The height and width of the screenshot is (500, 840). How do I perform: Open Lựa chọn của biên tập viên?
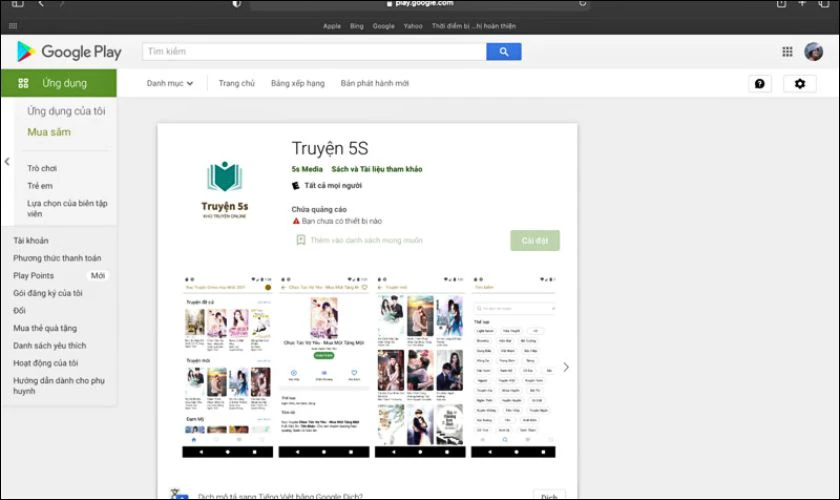pos(67,208)
